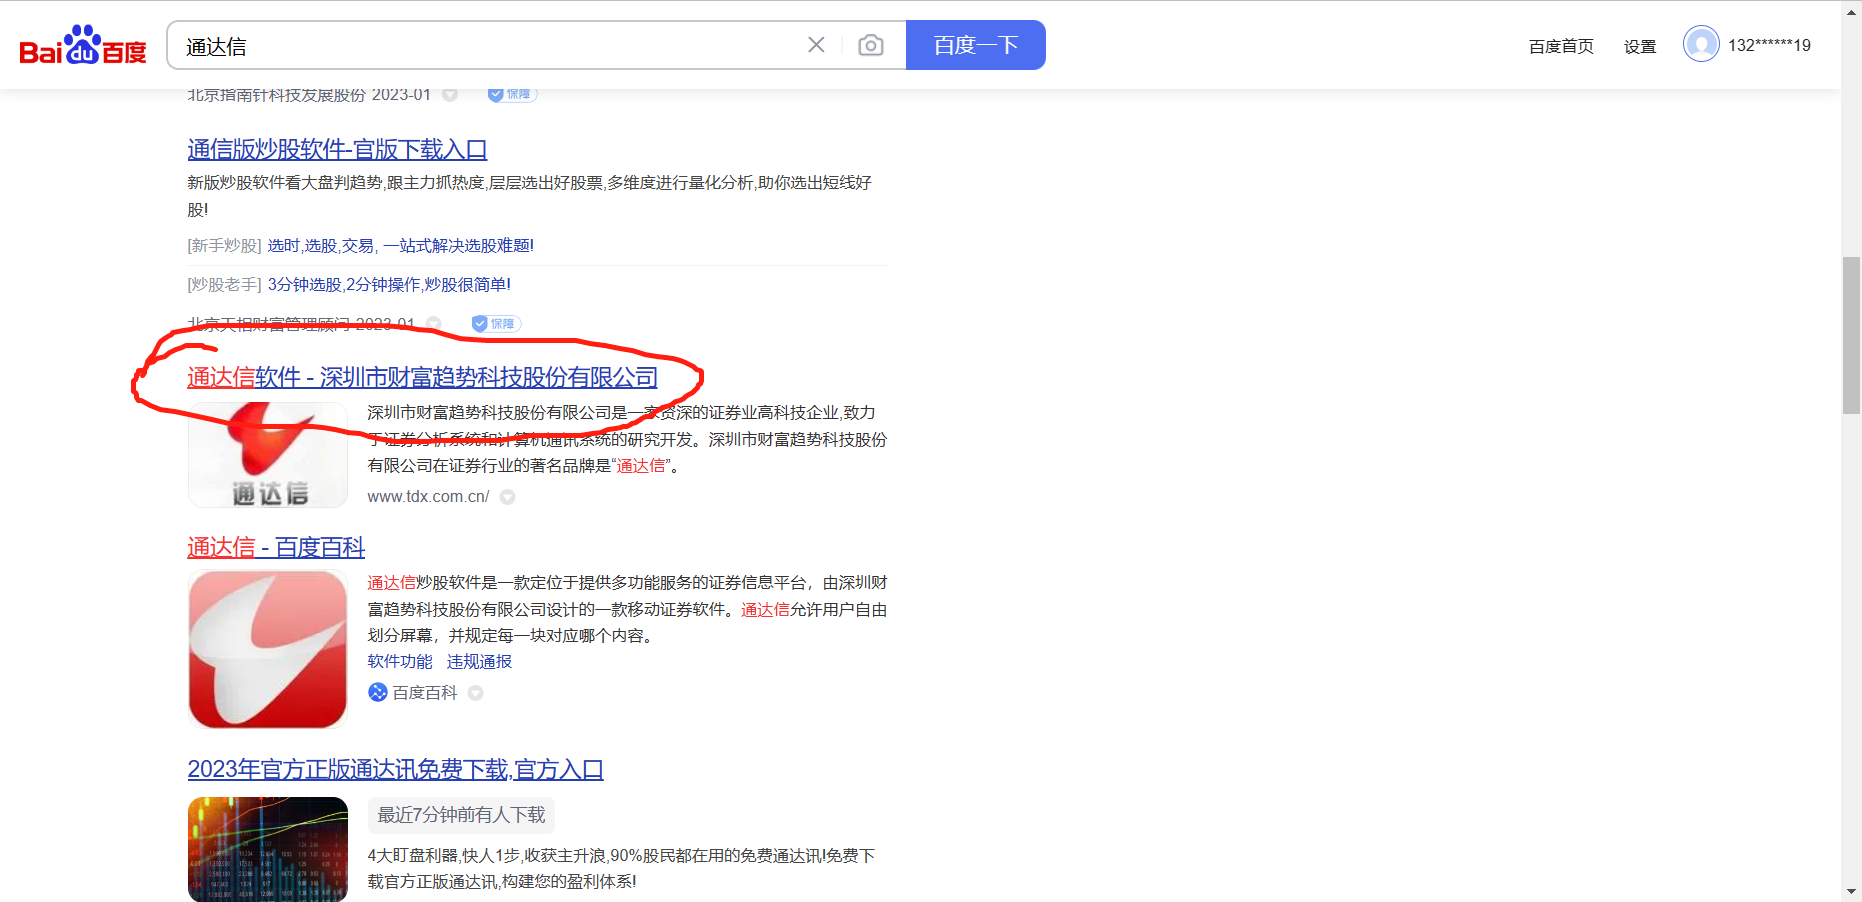Open 软件功能 sublink

[400, 662]
